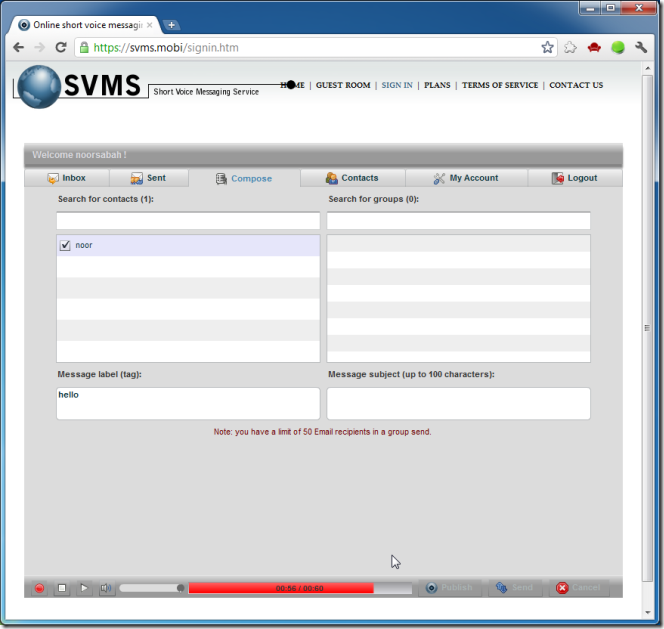Adjust the volume slider knob
664x629 pixels.
180,588
